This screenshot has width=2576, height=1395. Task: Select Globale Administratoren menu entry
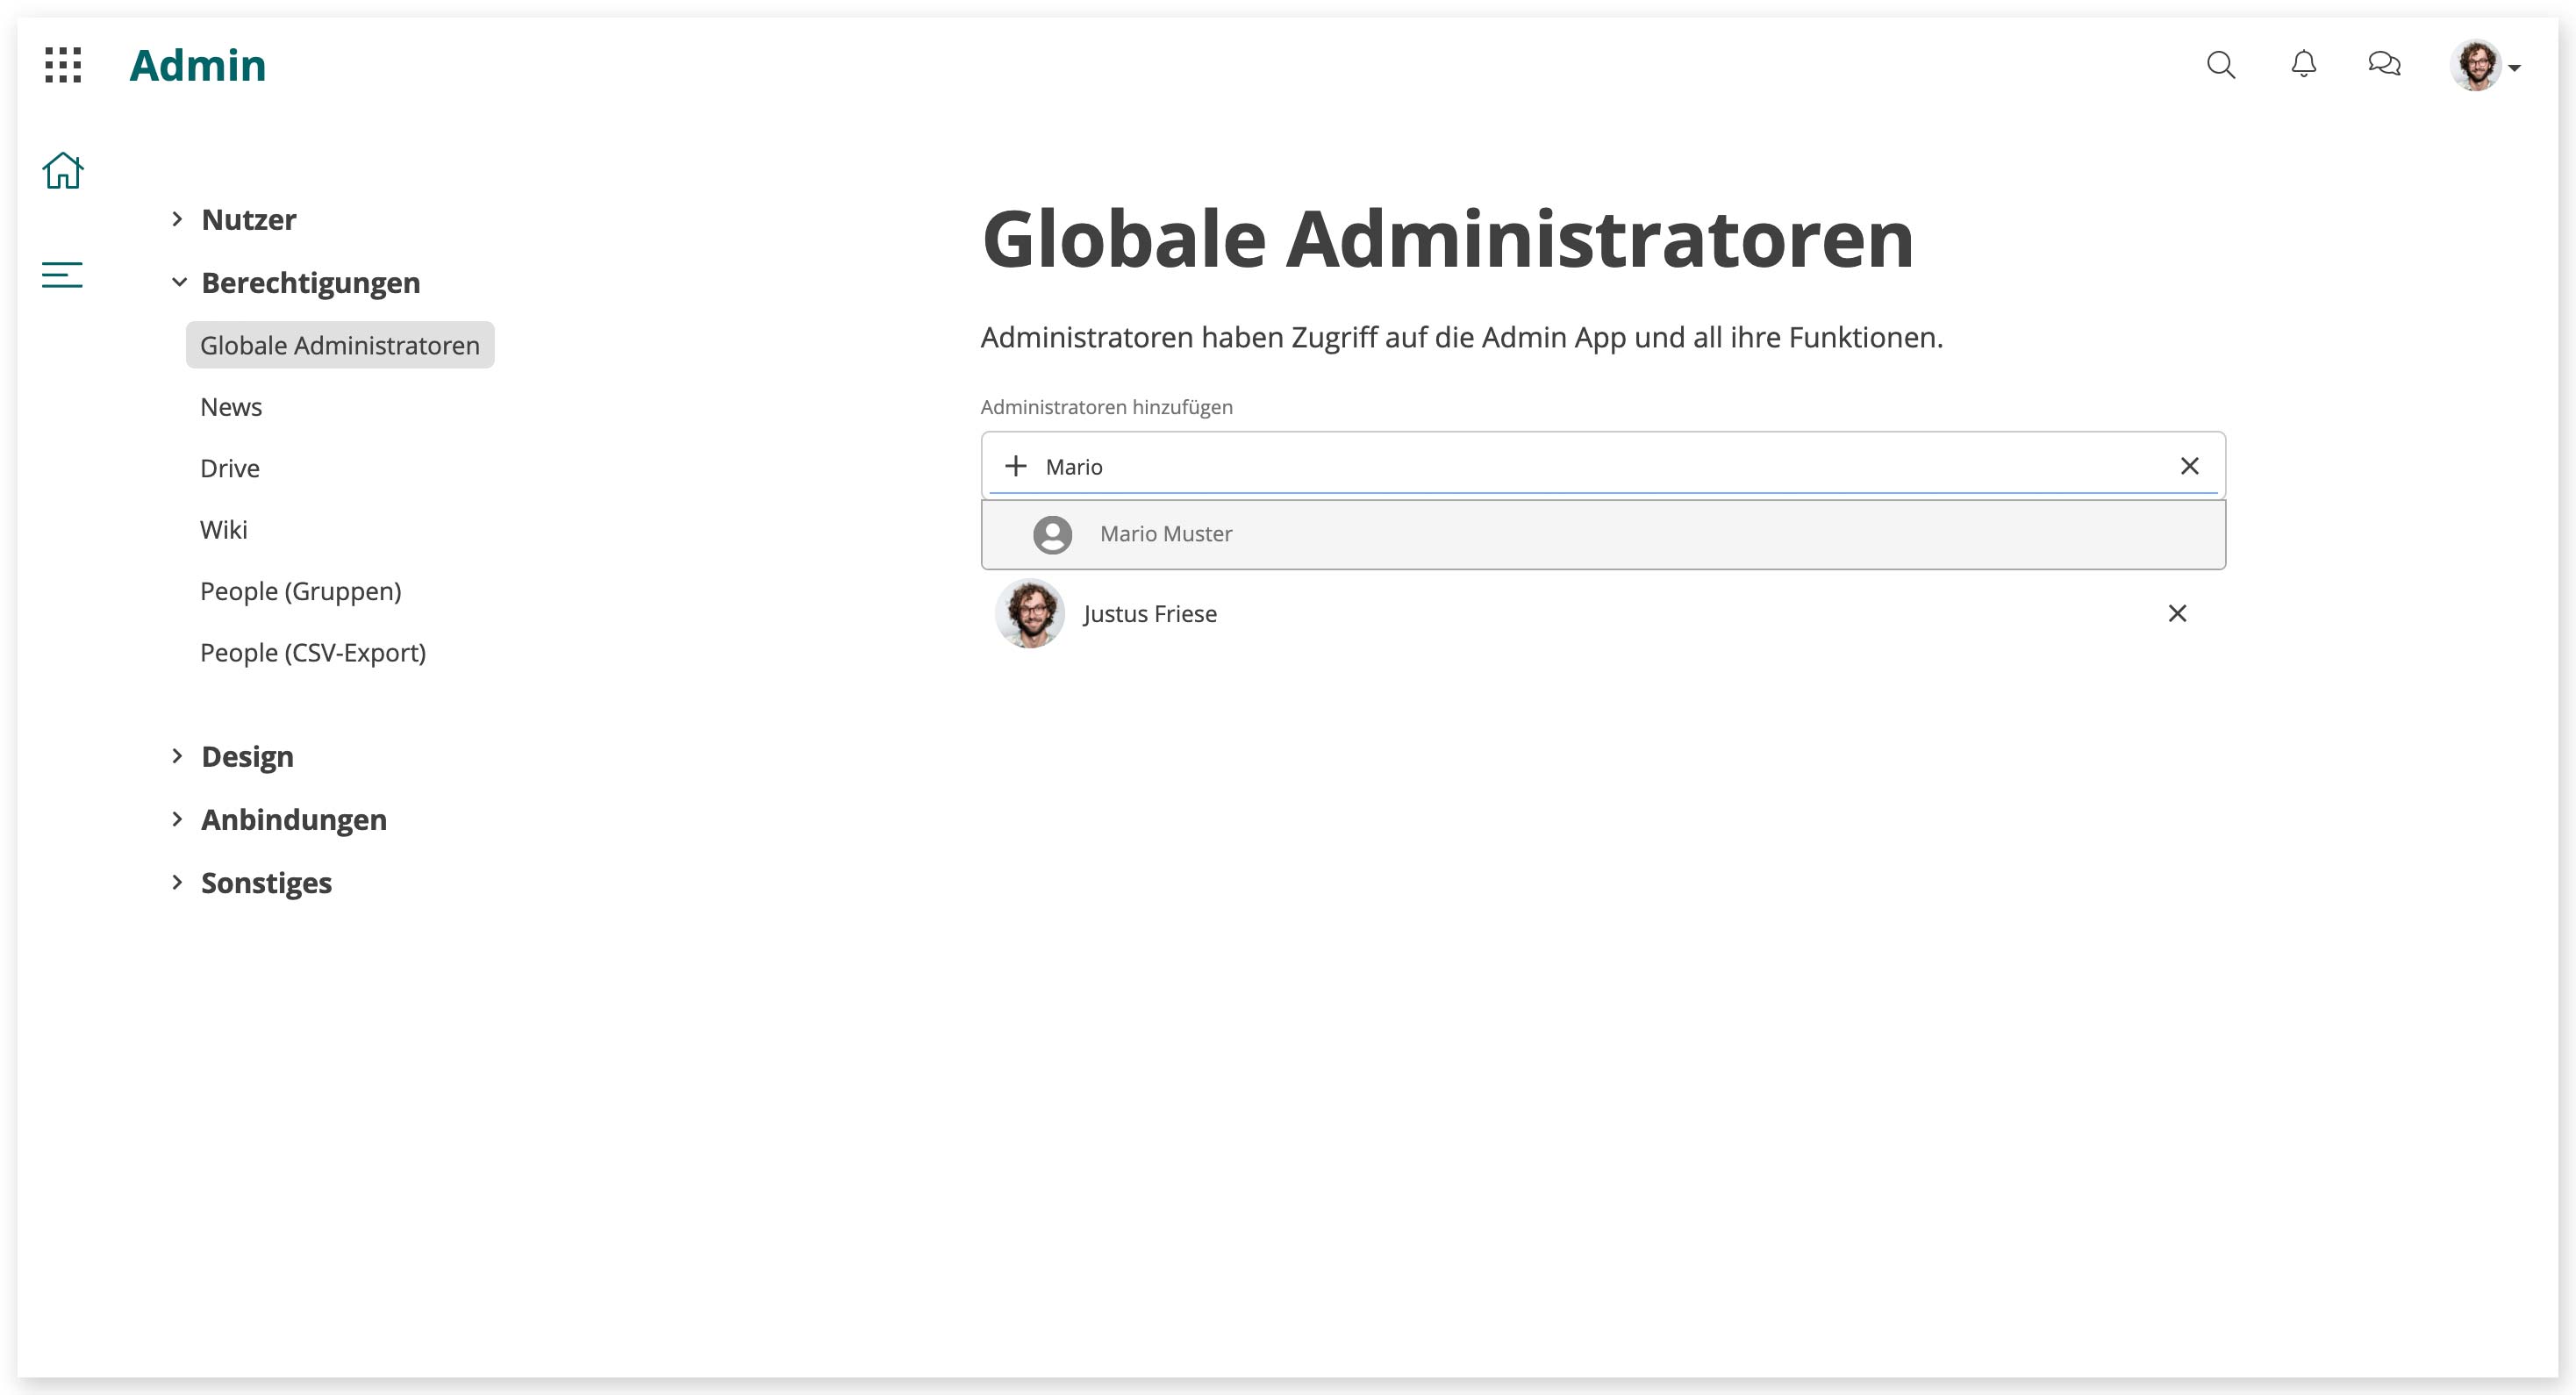coord(340,345)
